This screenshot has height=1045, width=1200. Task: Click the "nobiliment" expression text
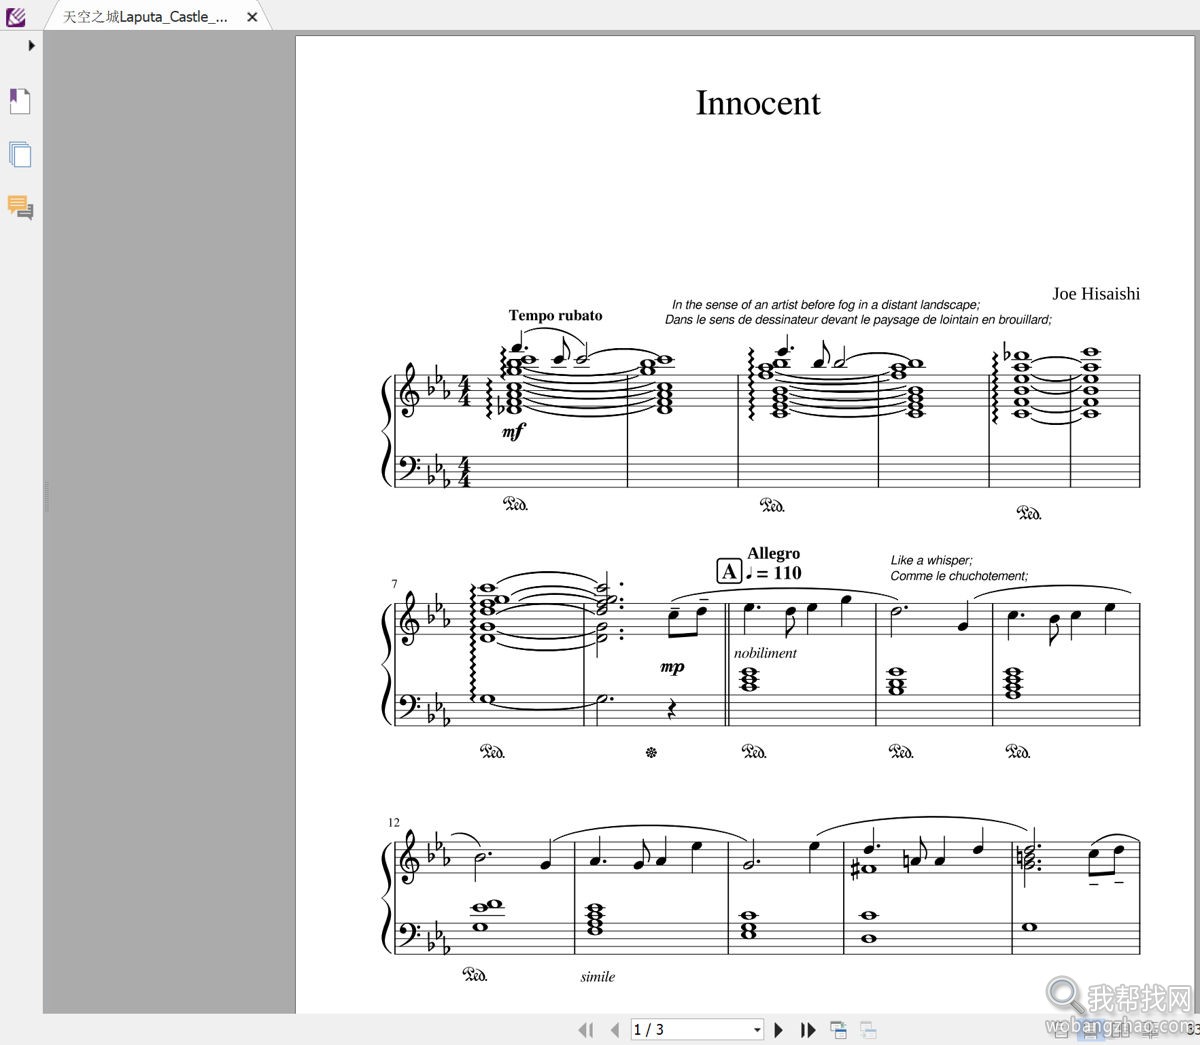[765, 653]
